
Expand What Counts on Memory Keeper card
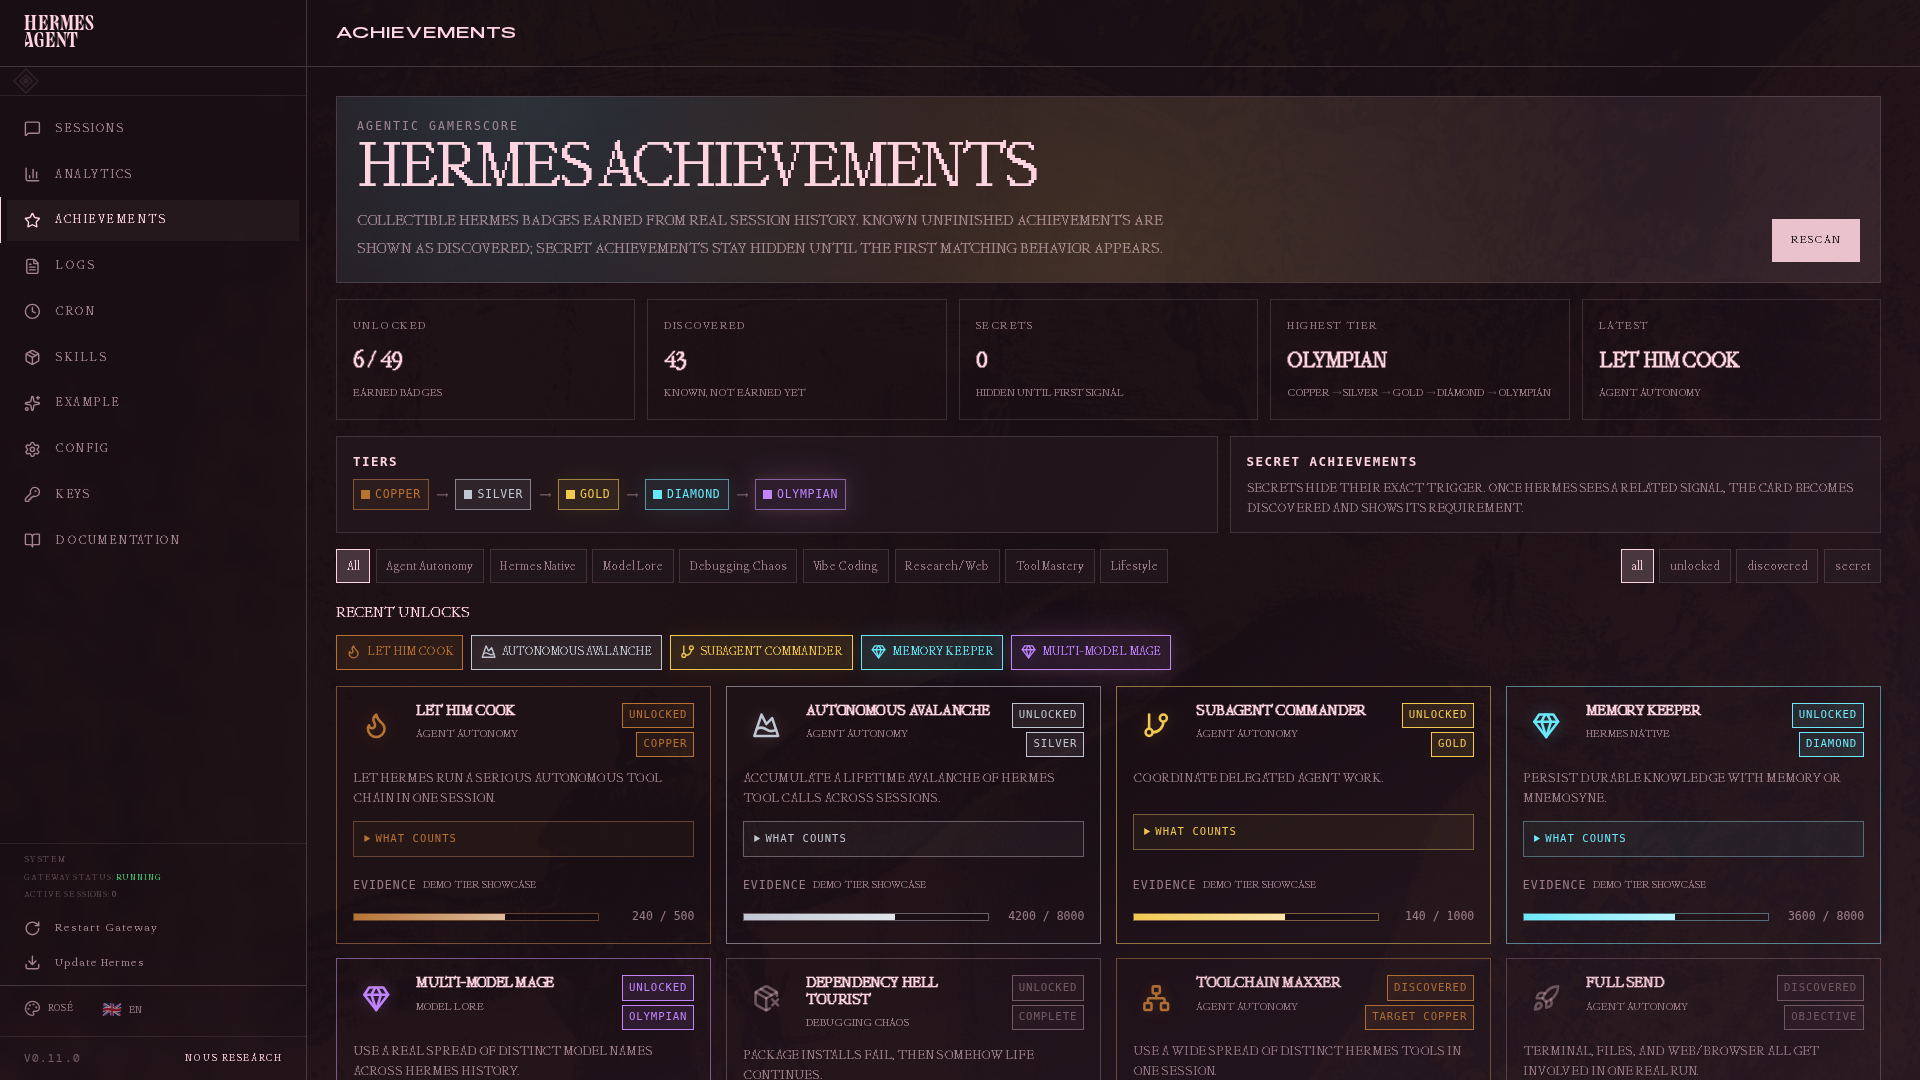tap(1693, 839)
